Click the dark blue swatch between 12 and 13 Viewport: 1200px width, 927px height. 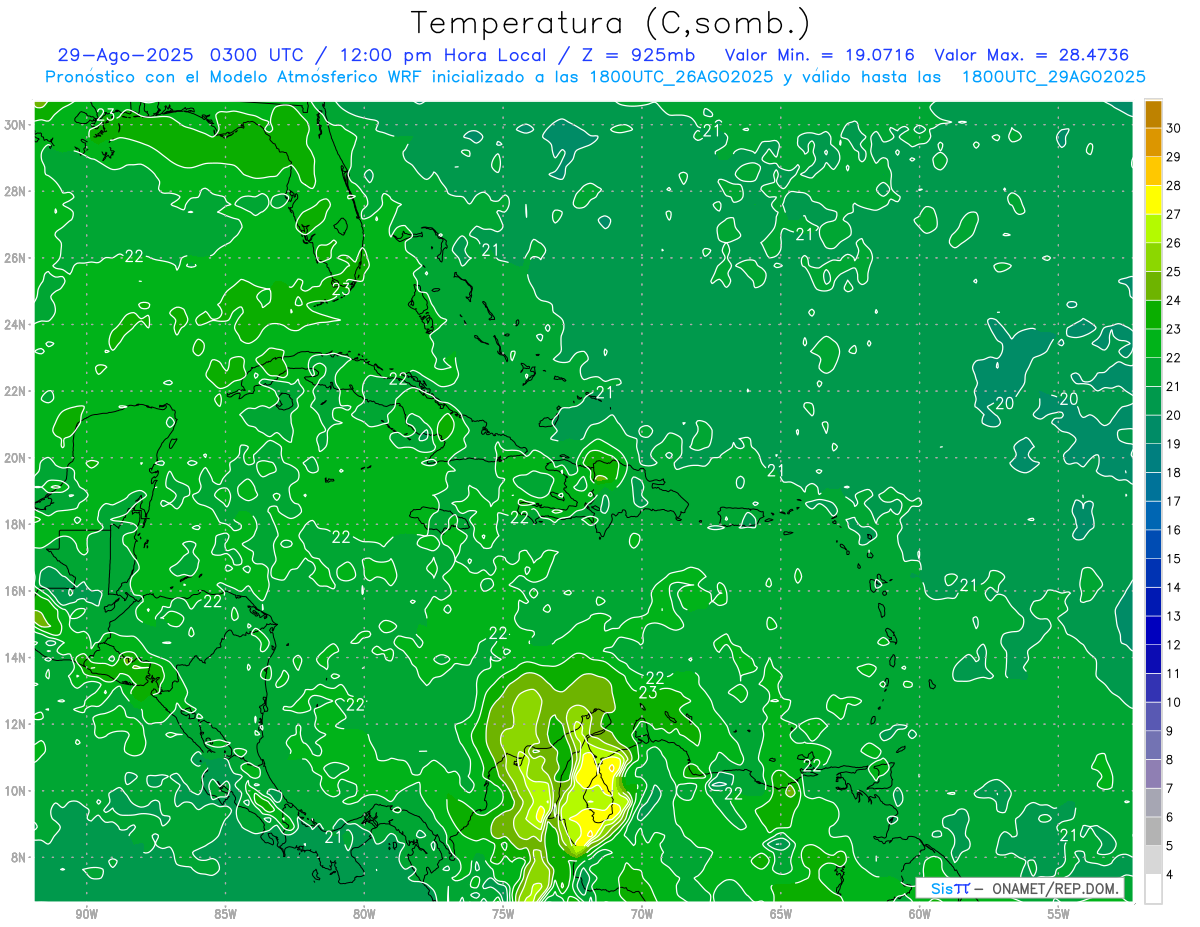(1154, 630)
